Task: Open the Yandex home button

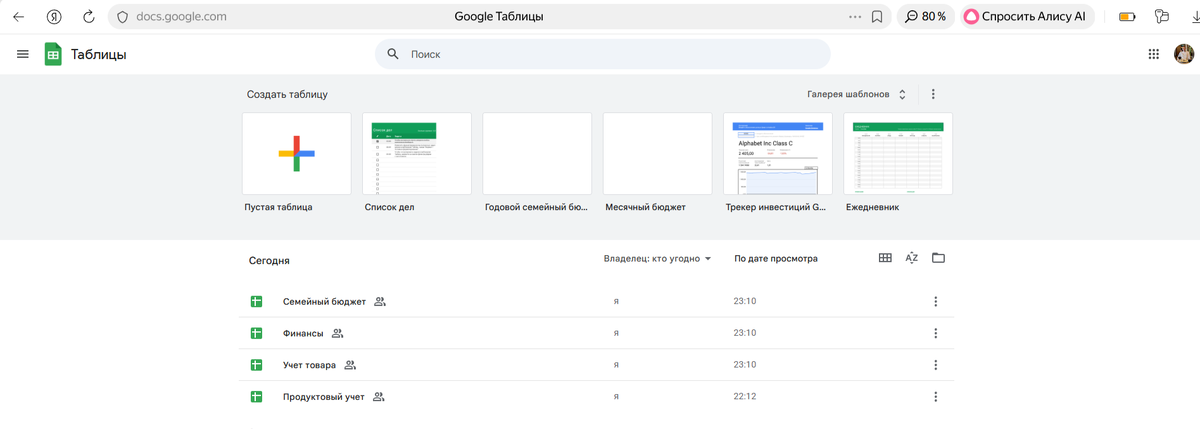Action: 55,17
